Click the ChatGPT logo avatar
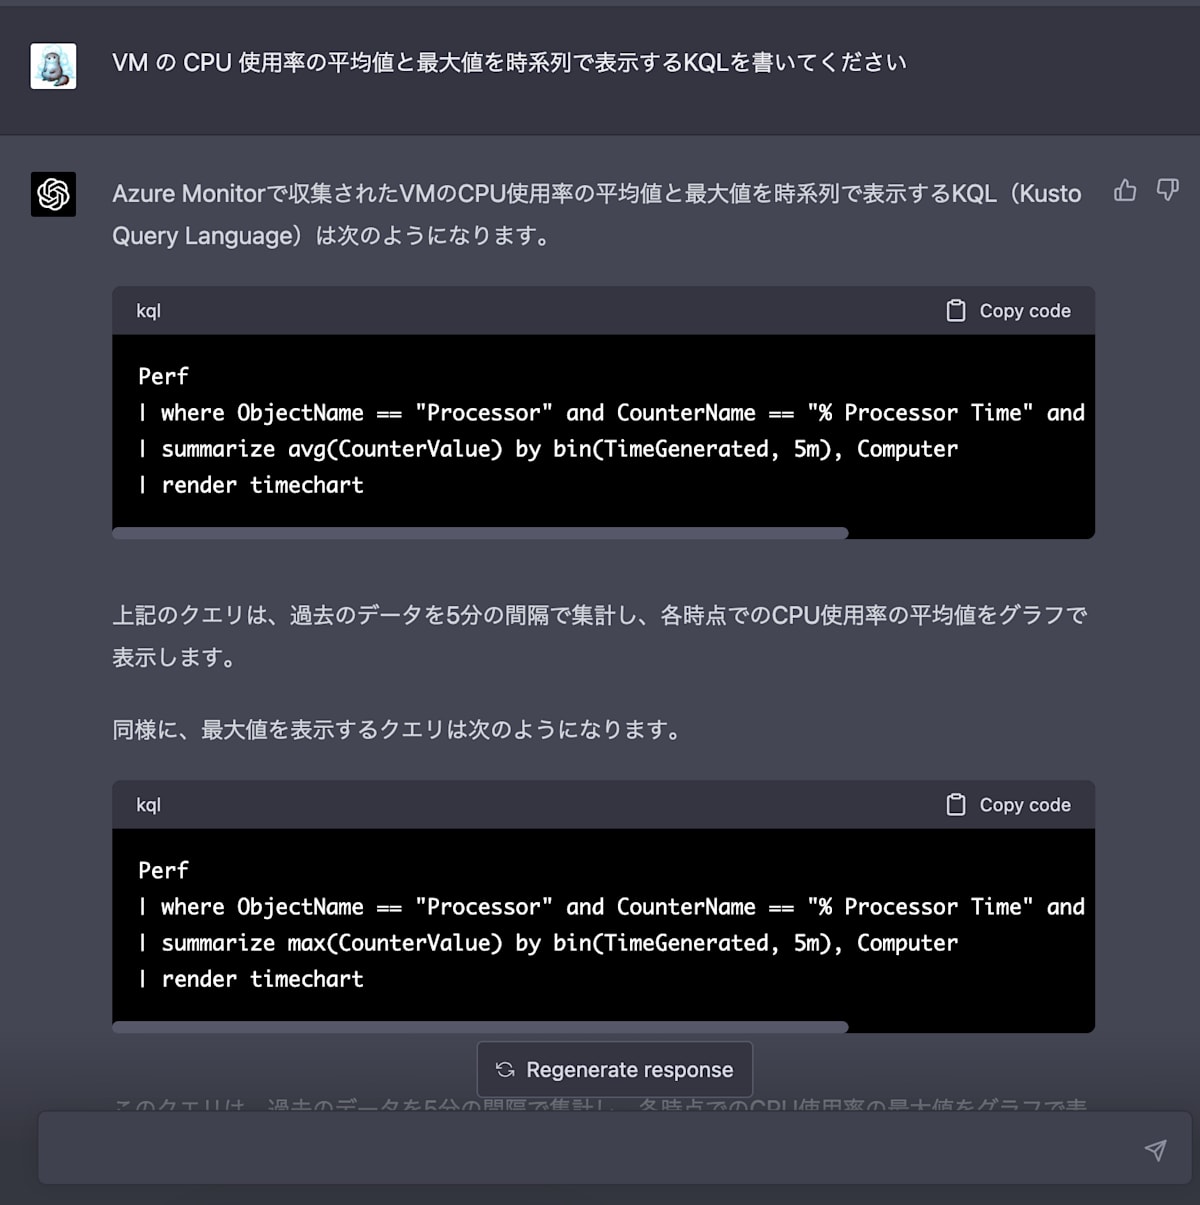The image size is (1200, 1205). click(53, 194)
